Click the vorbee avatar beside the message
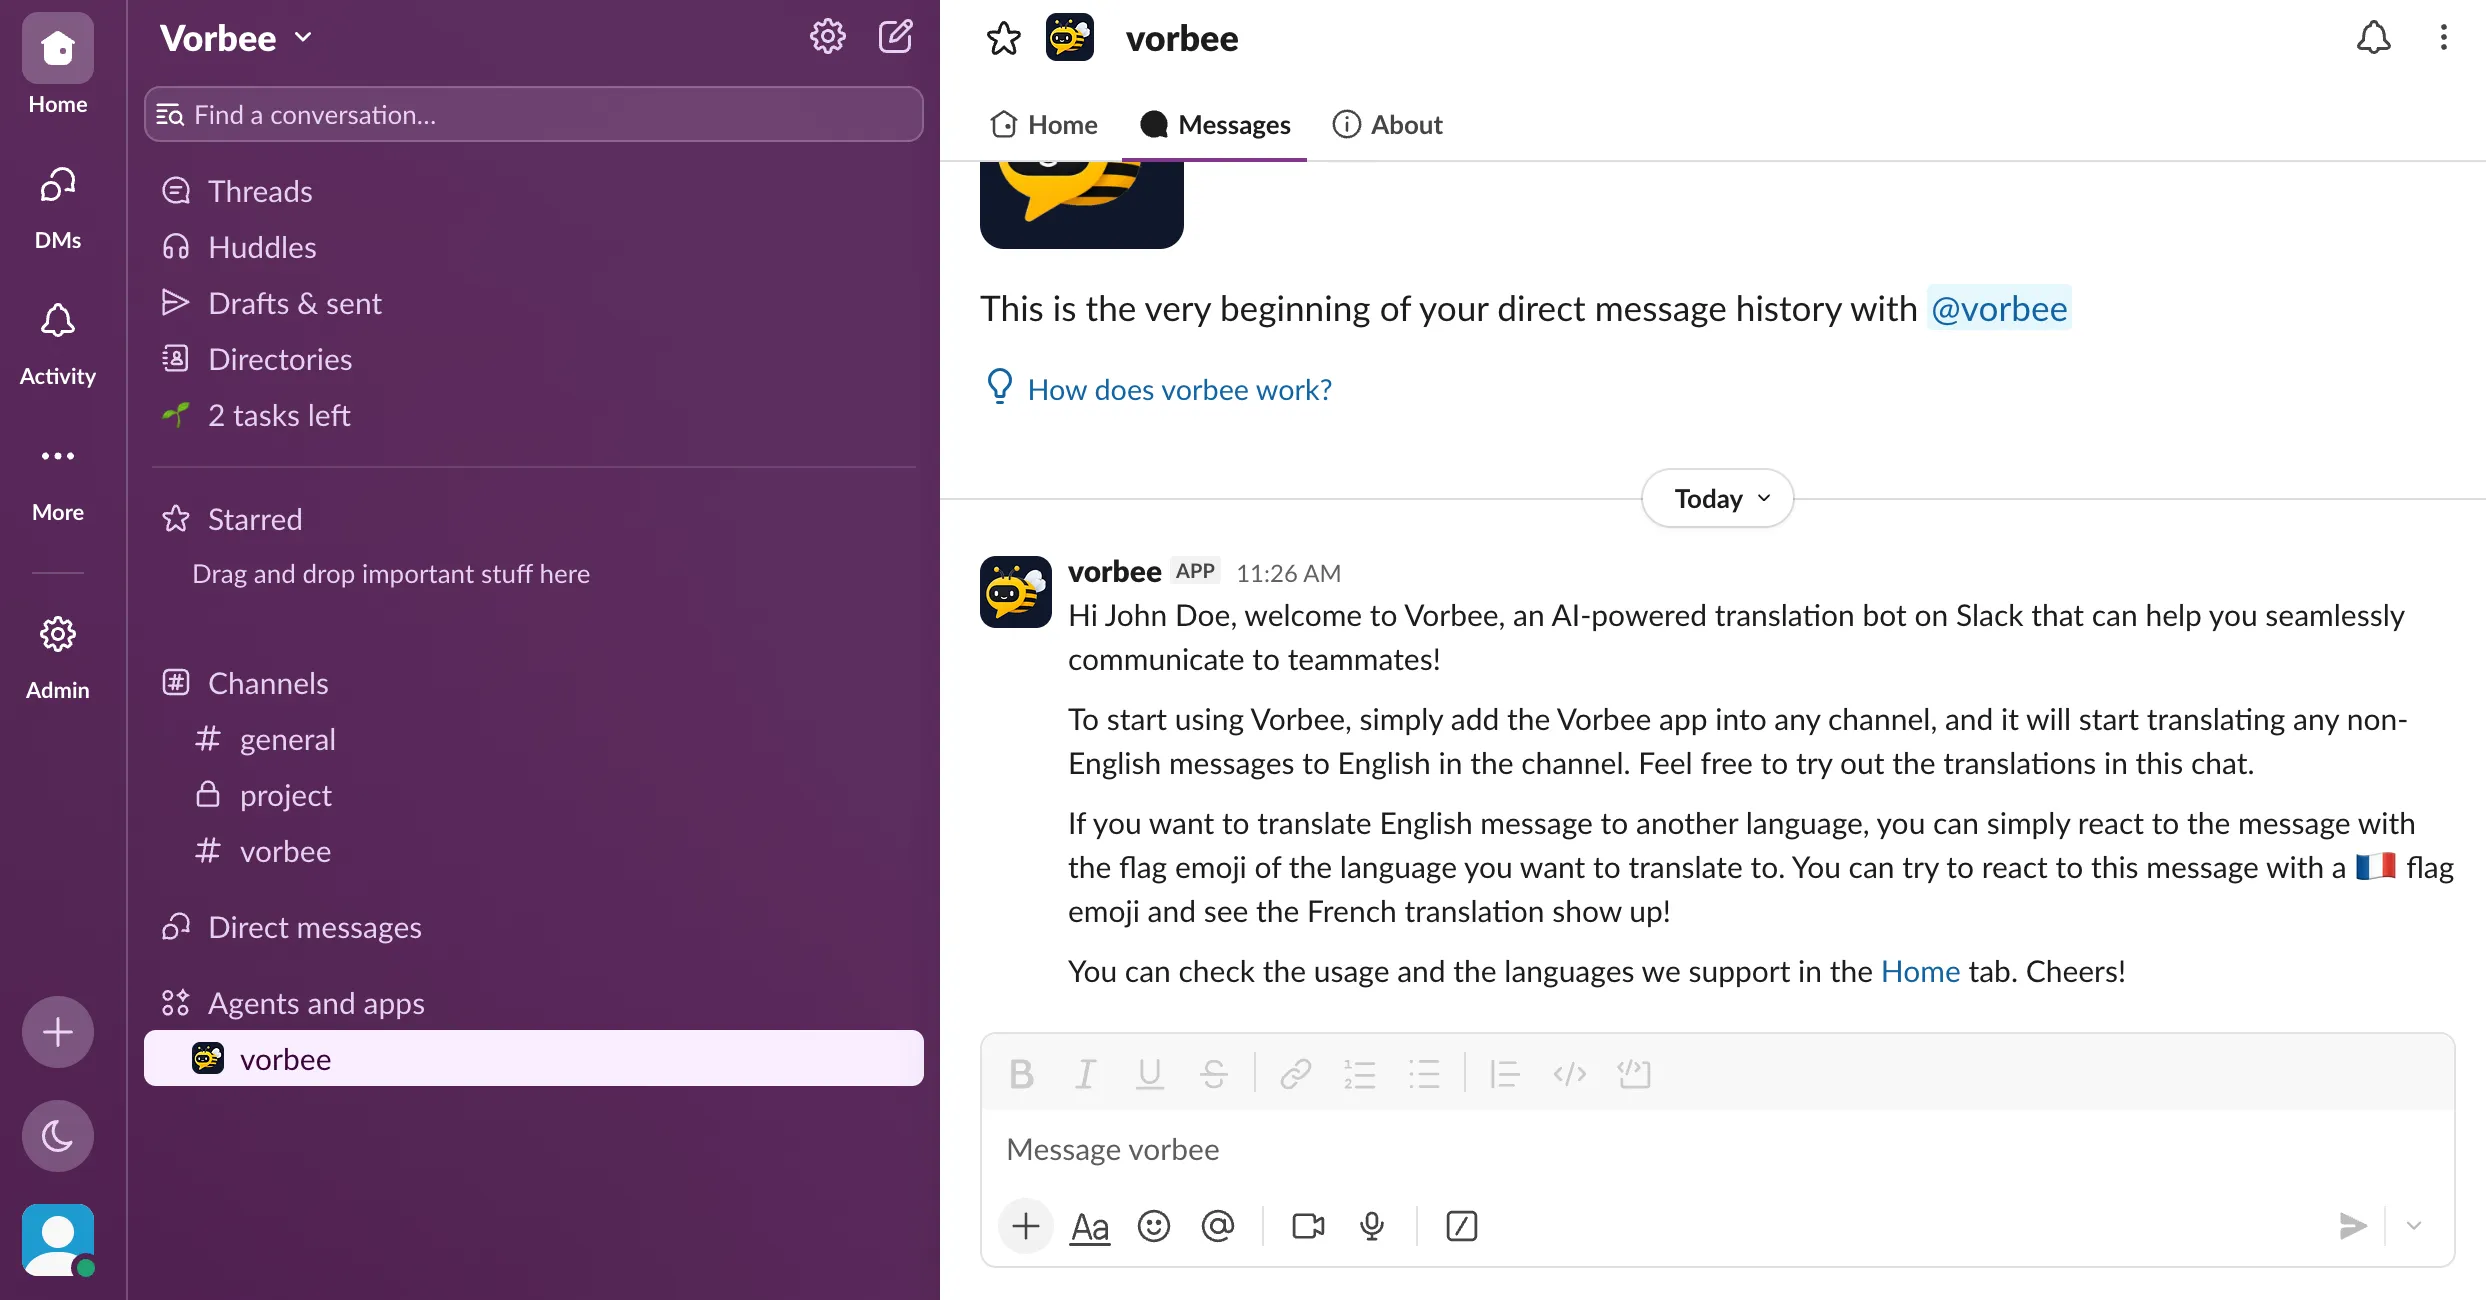This screenshot has height=1300, width=2486. coord(1015,592)
